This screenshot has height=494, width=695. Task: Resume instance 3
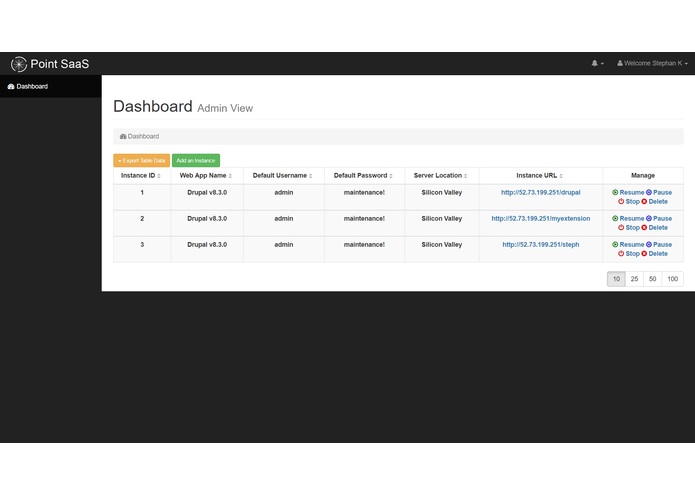(628, 245)
